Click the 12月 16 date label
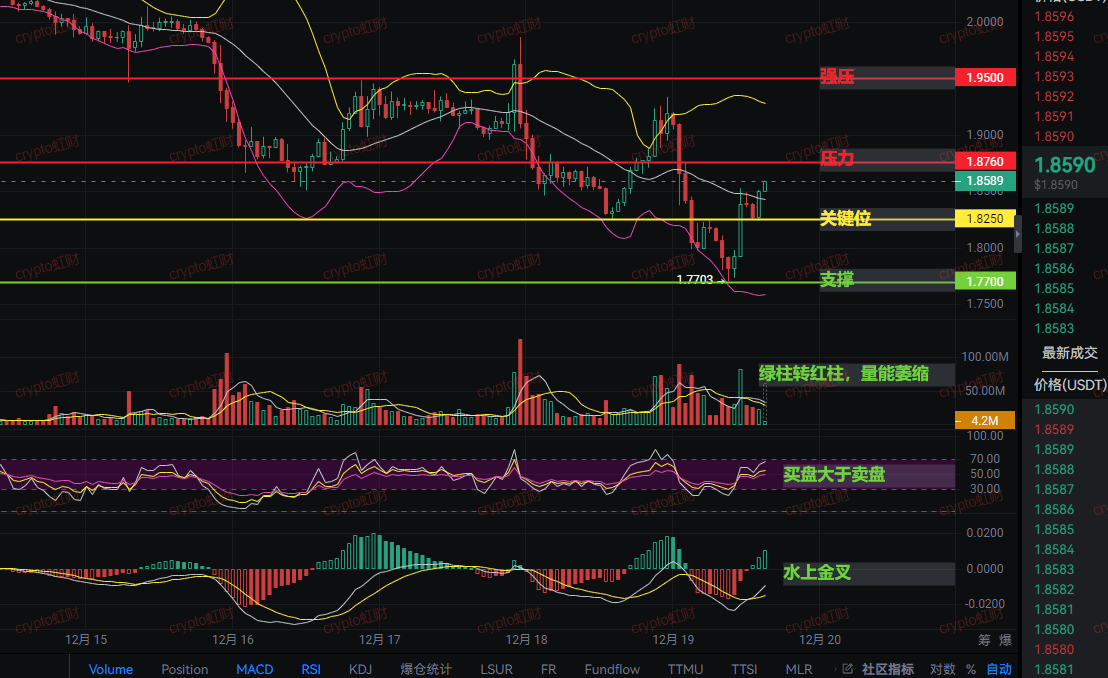 [233, 640]
